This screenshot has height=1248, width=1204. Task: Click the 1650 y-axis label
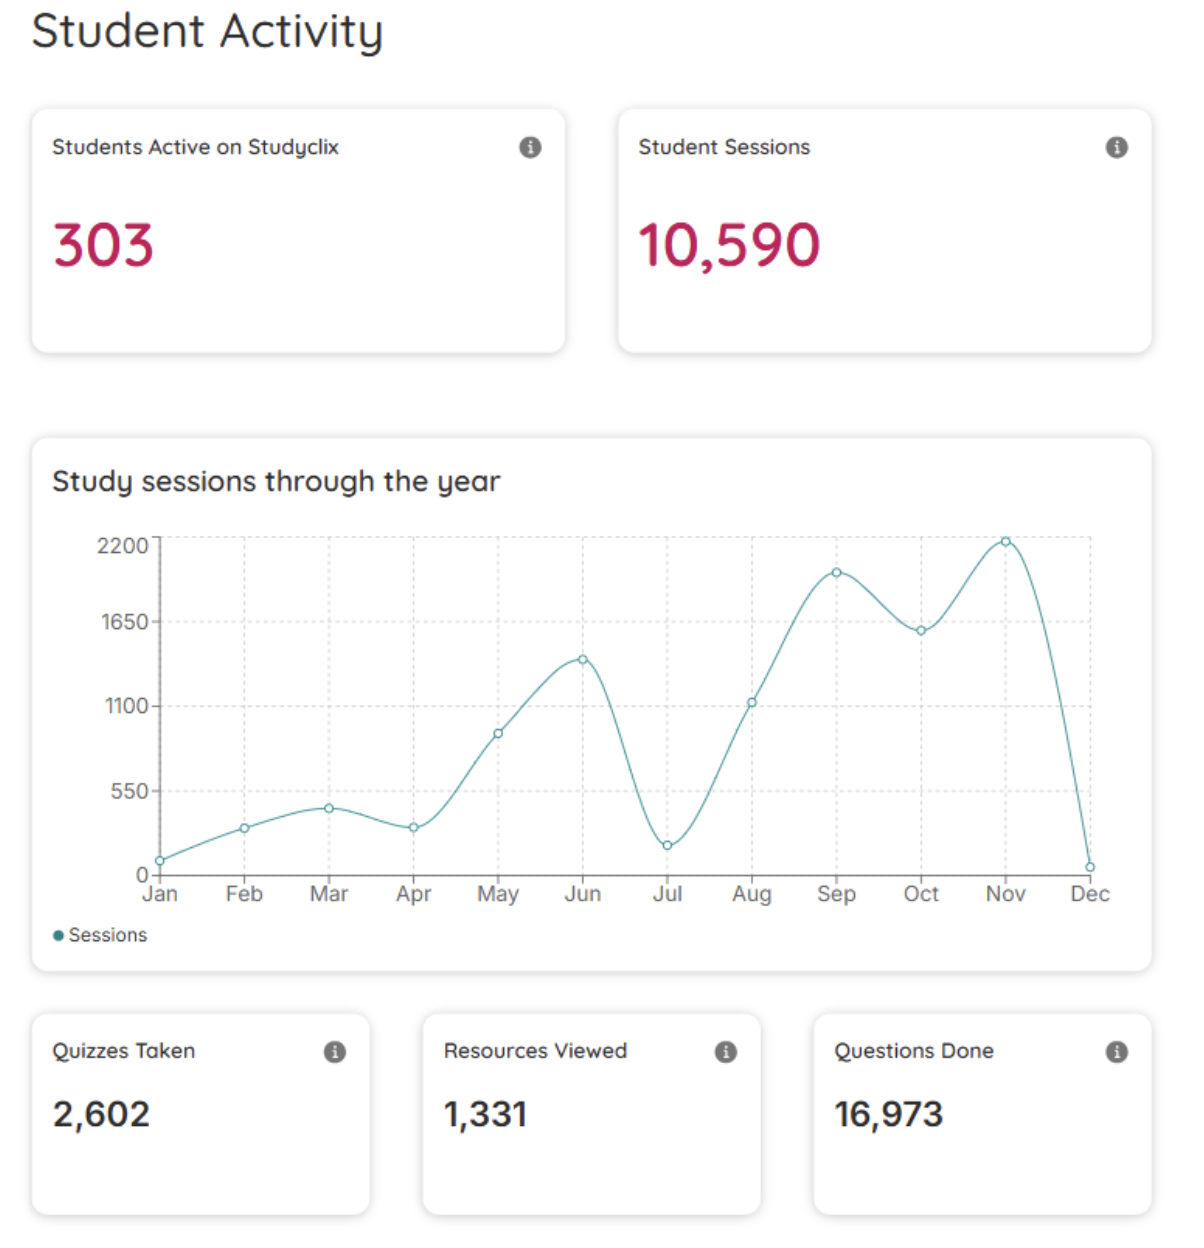tap(124, 622)
